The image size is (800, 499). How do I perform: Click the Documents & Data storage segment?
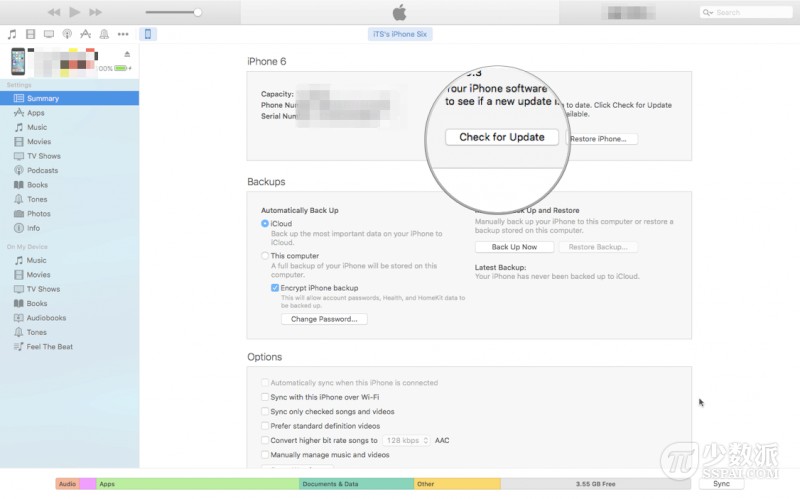356,484
